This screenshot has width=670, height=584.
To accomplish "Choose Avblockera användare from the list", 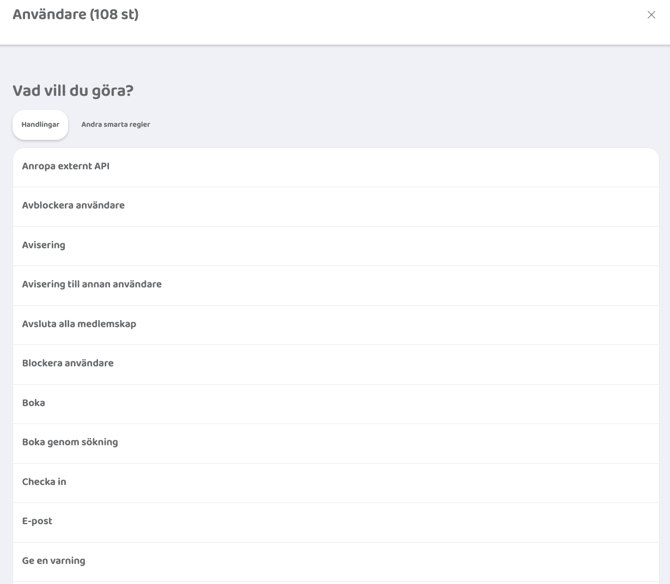I will [73, 206].
